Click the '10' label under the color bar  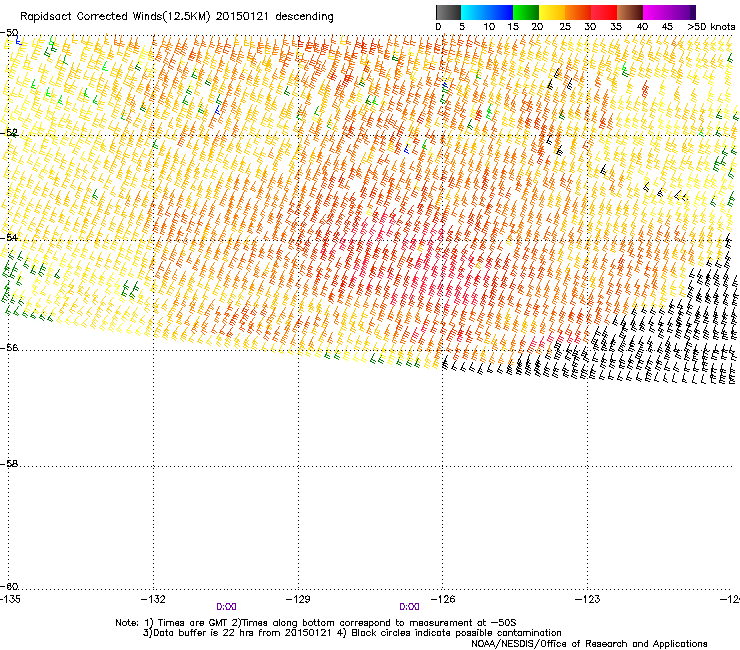tap(489, 27)
